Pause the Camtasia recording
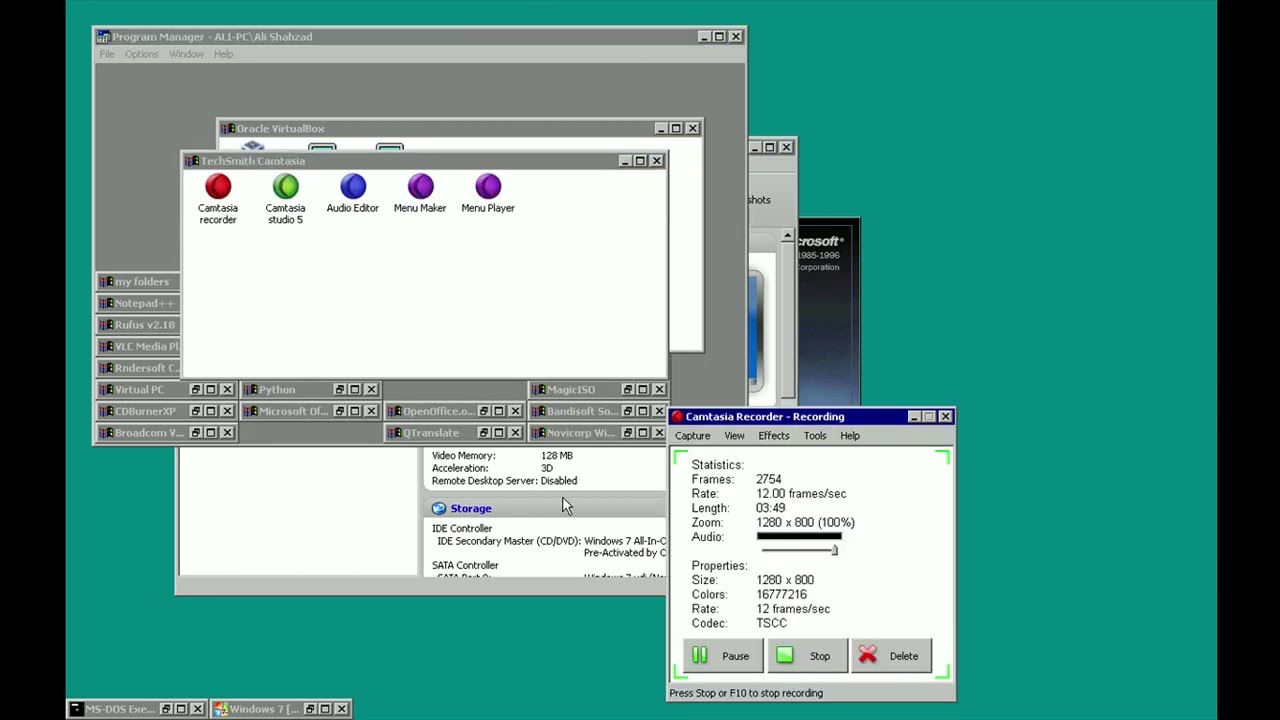The image size is (1280, 720). point(723,656)
